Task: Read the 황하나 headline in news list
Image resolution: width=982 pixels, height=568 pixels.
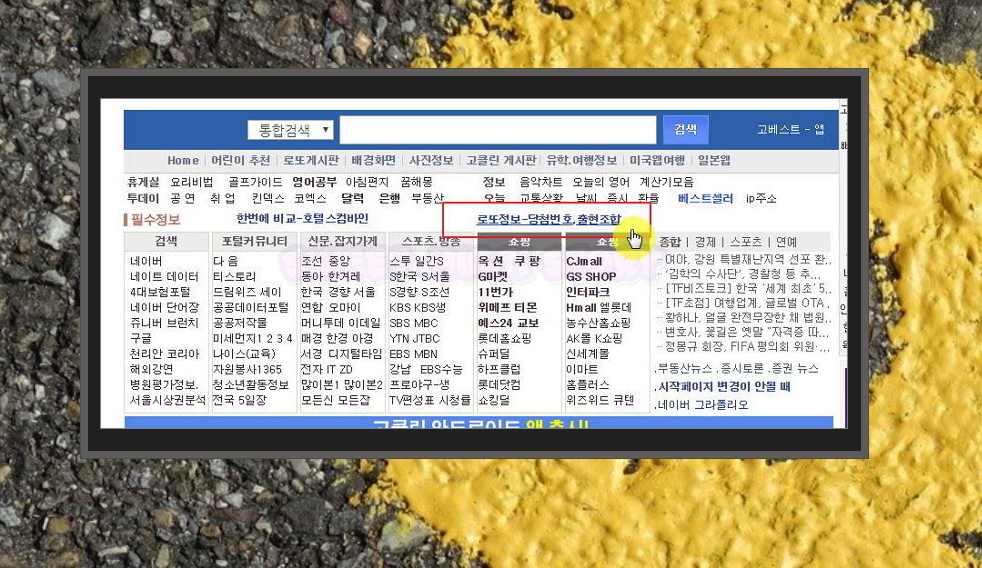Action: pyautogui.click(x=747, y=318)
